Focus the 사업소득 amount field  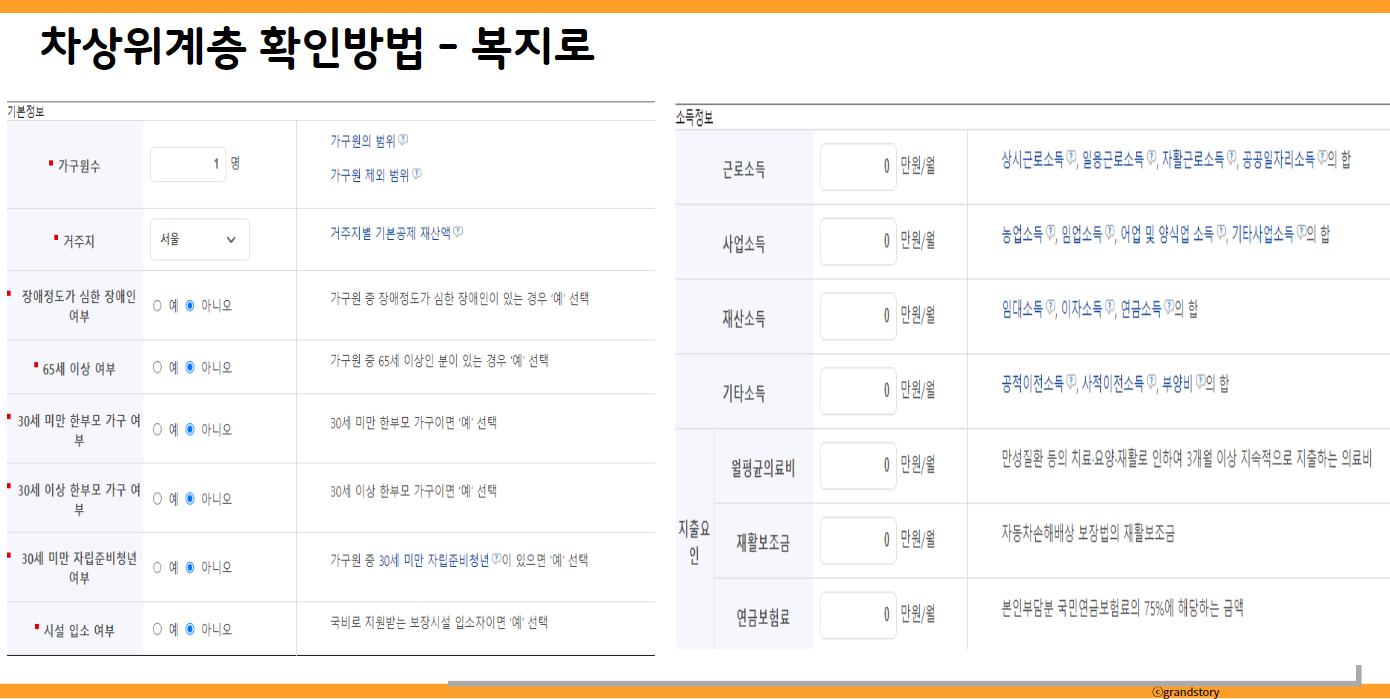click(x=858, y=241)
